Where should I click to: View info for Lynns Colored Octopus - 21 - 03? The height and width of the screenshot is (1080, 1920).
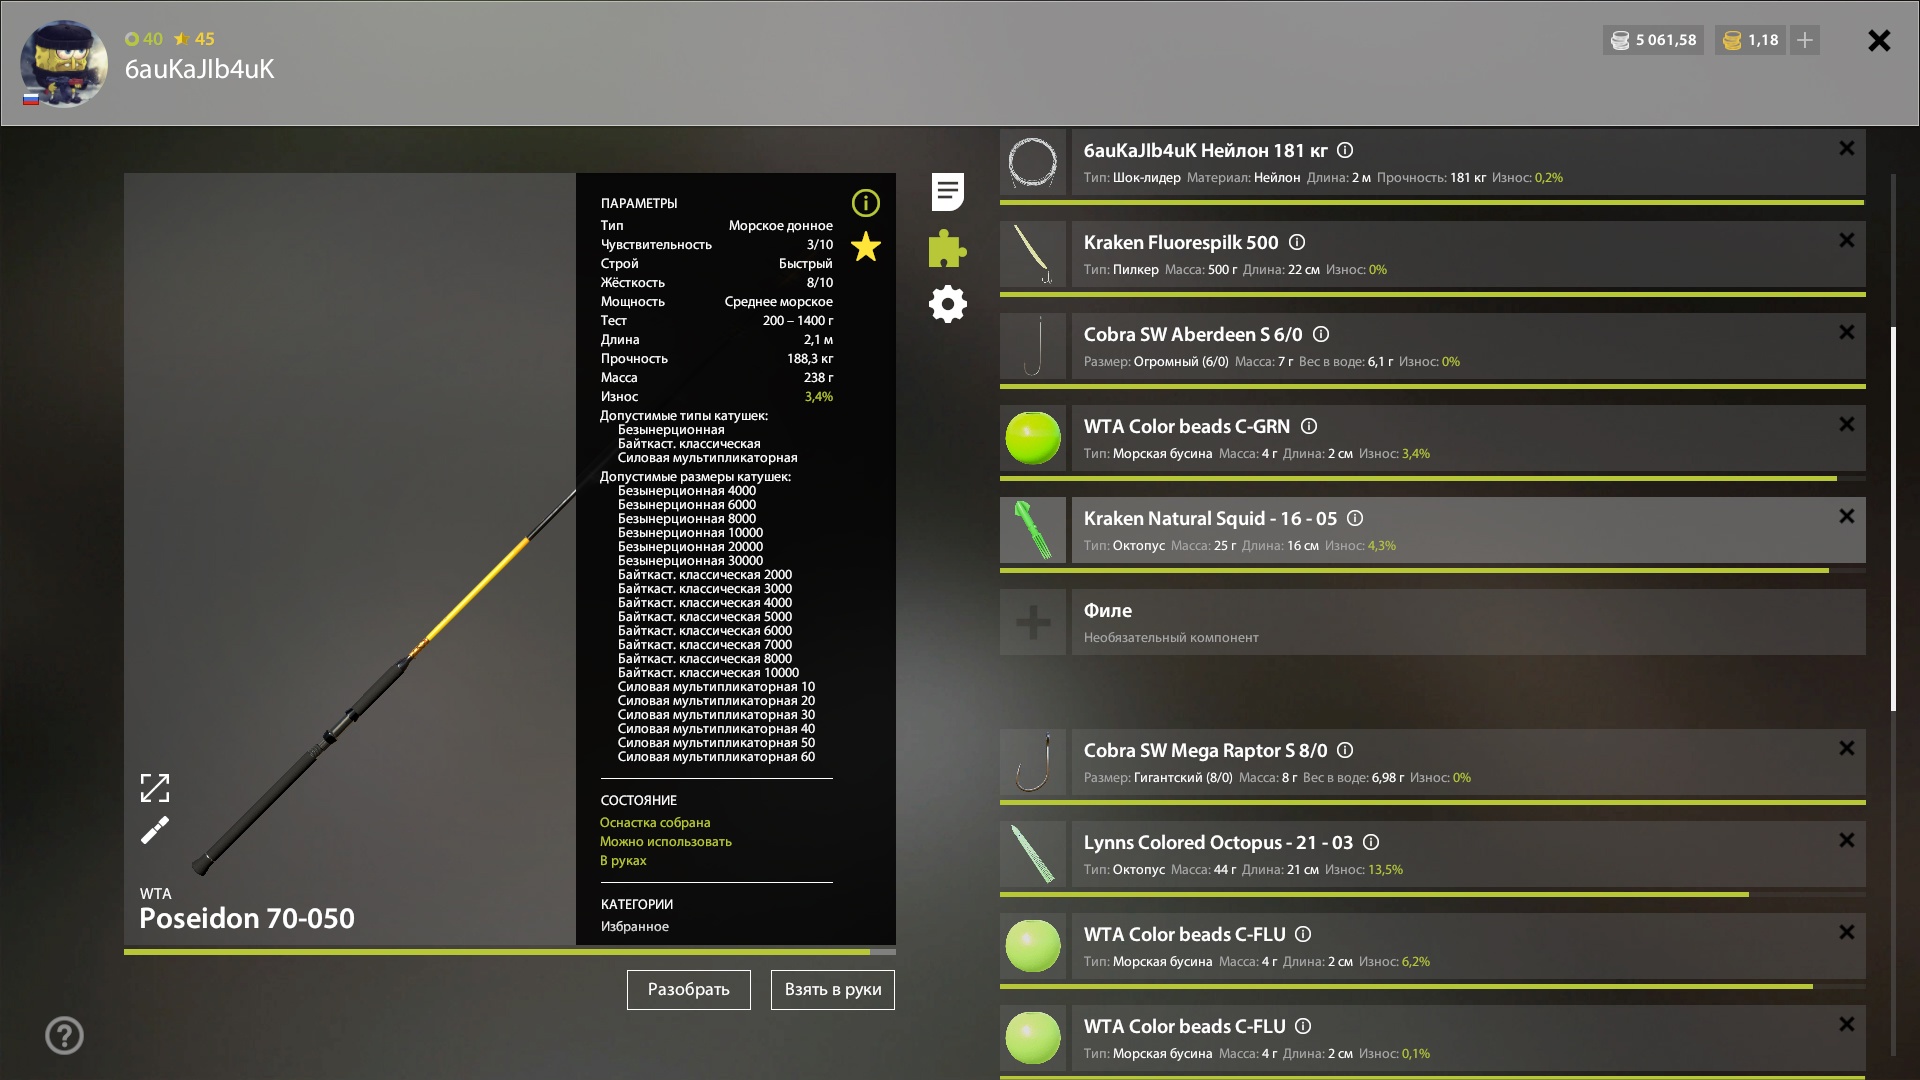tap(1371, 842)
